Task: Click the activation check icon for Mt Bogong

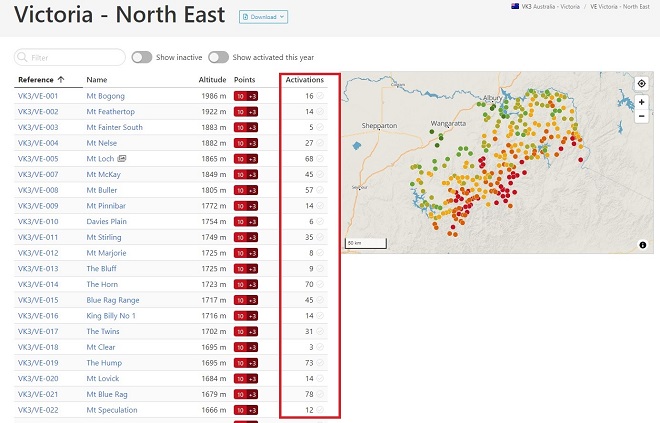Action: pos(320,96)
